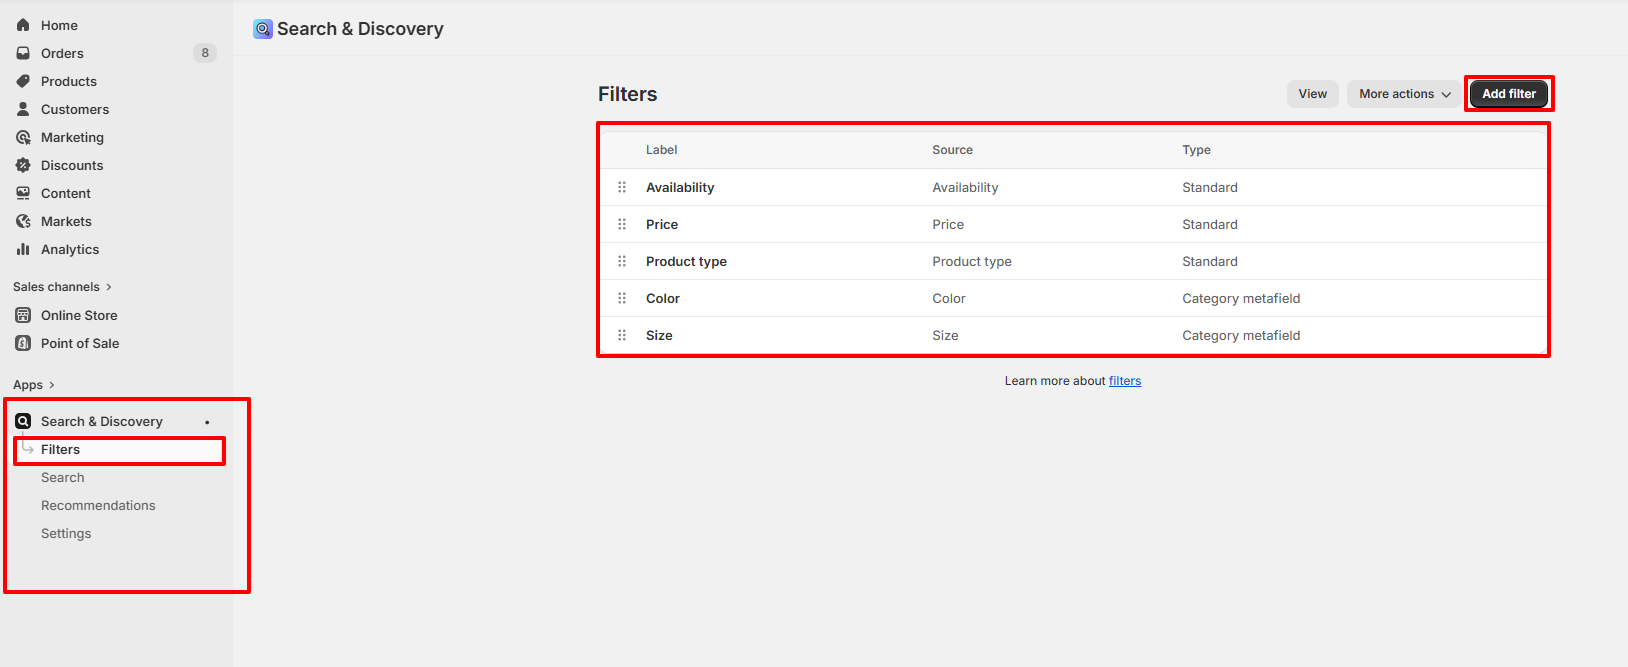Click the Orders inbox icon
The height and width of the screenshot is (667, 1628).
click(x=23, y=53)
